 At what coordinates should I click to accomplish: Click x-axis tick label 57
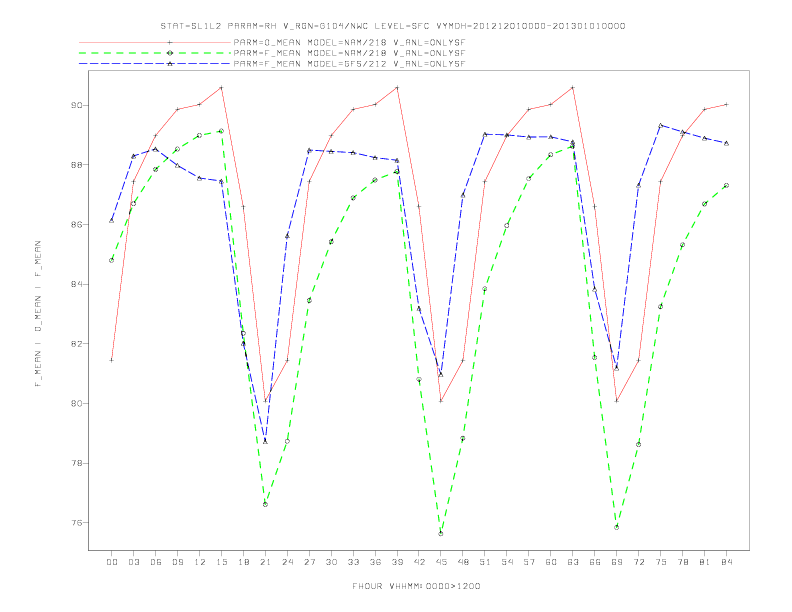[529, 562]
